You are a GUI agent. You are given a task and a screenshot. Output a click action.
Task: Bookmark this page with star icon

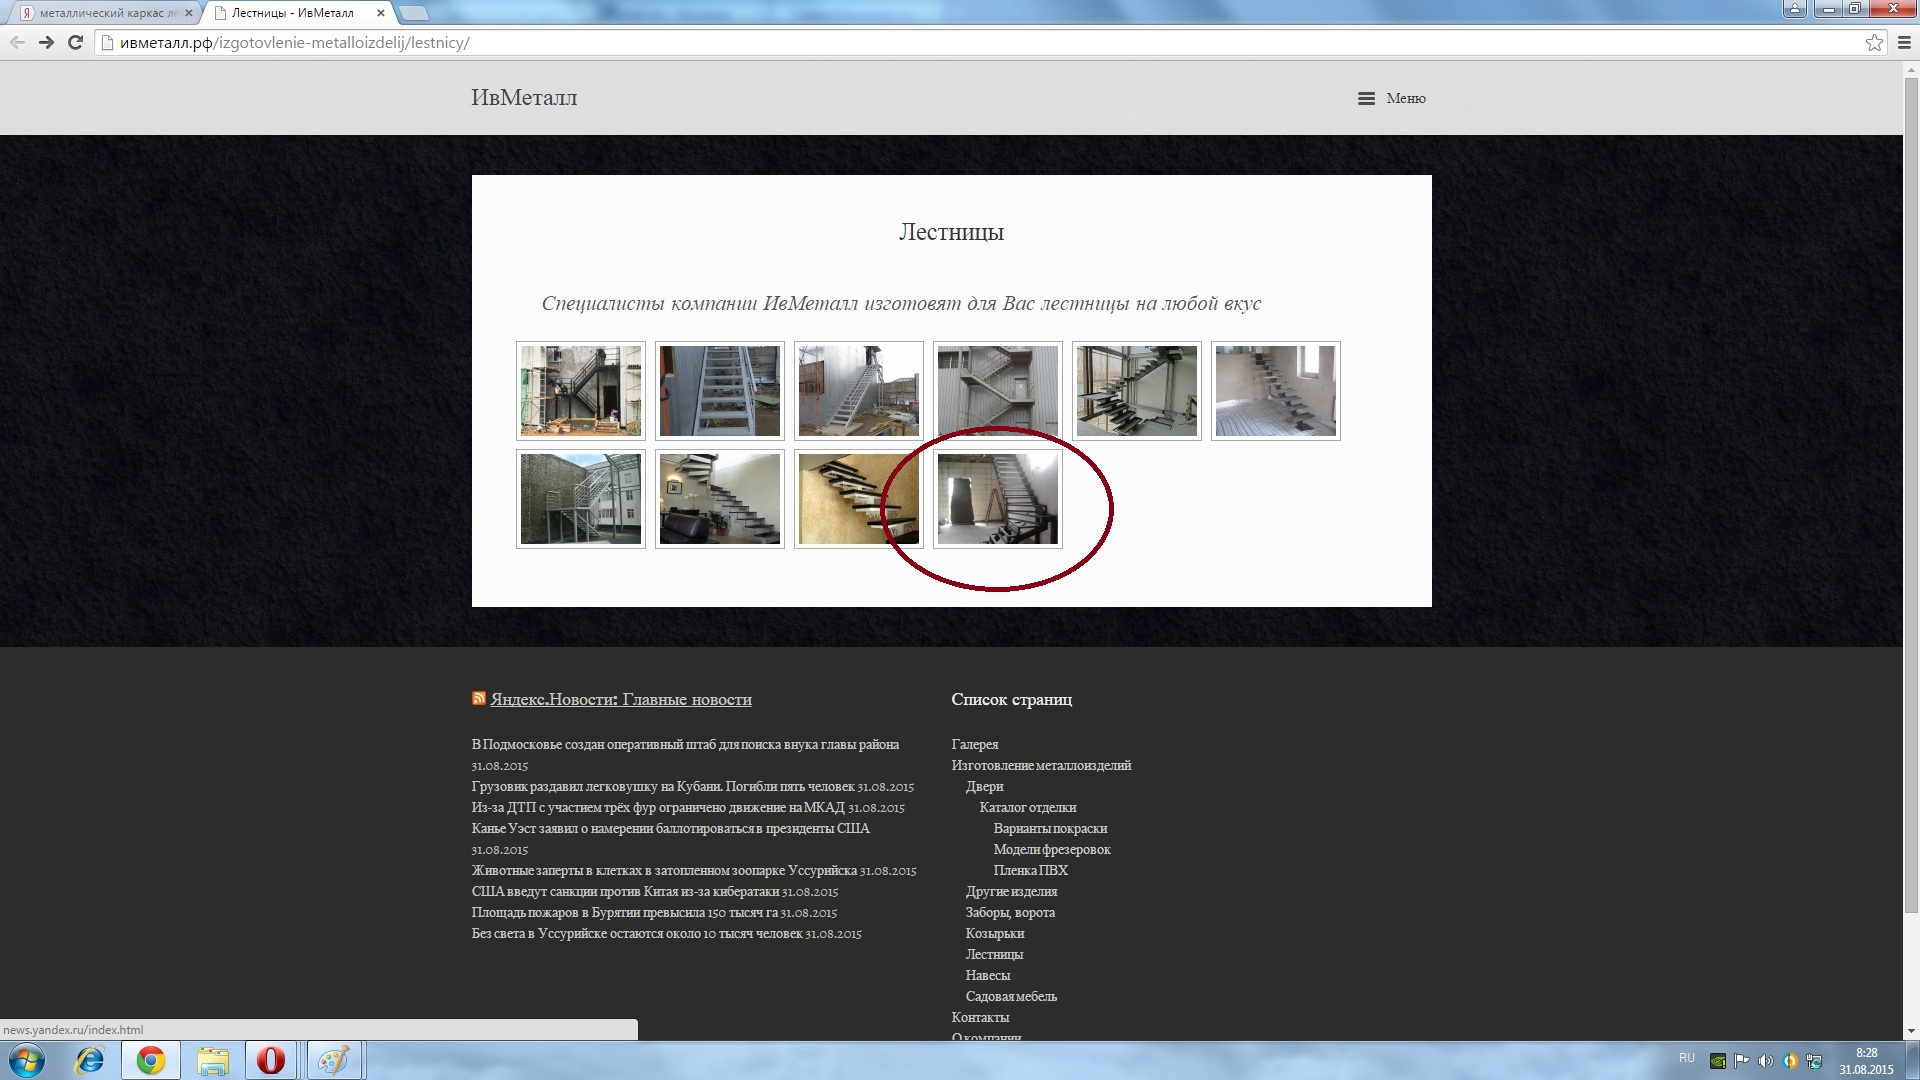(x=1874, y=42)
